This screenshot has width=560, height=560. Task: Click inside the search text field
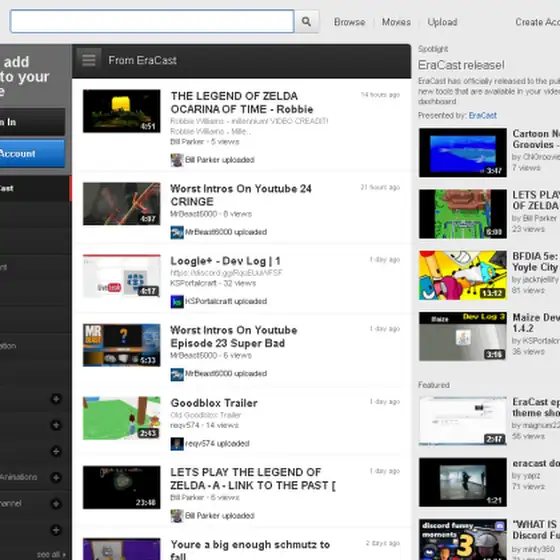coord(152,21)
